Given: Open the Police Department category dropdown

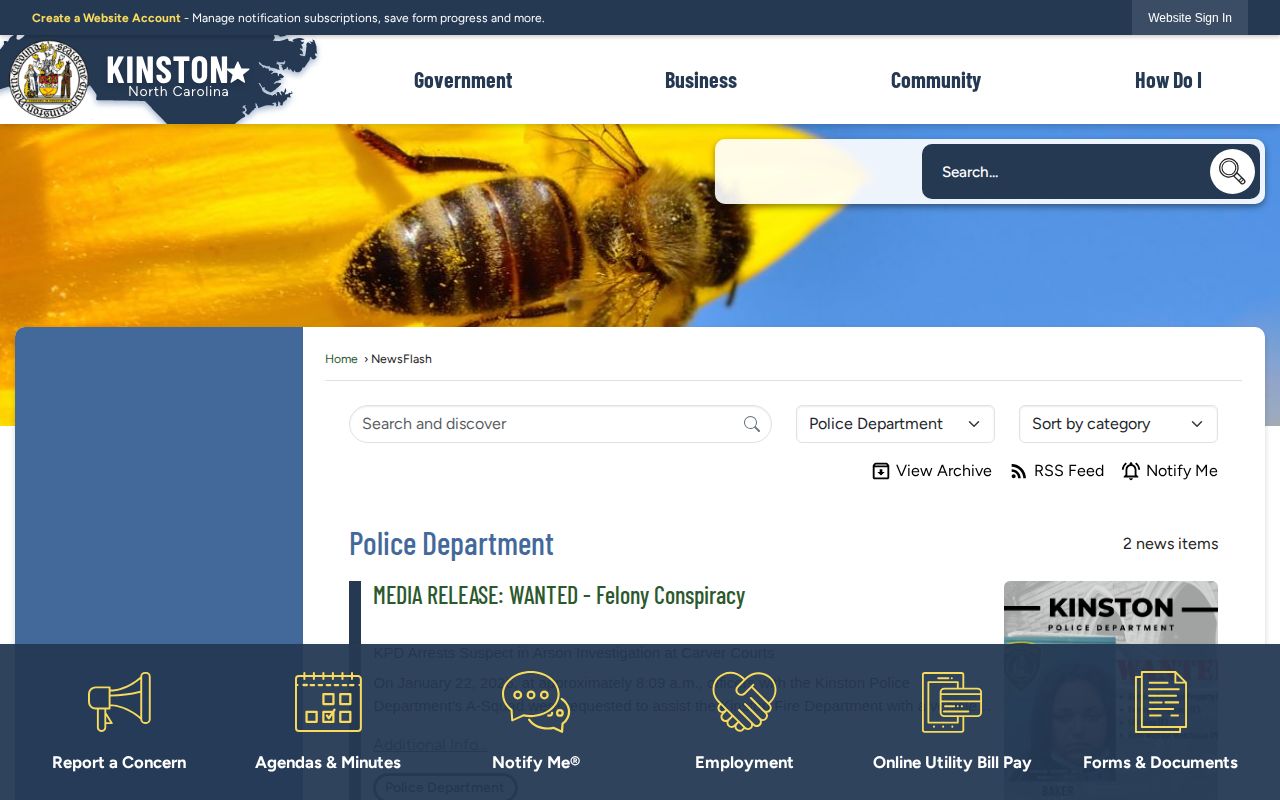Looking at the screenshot, I should (x=895, y=424).
